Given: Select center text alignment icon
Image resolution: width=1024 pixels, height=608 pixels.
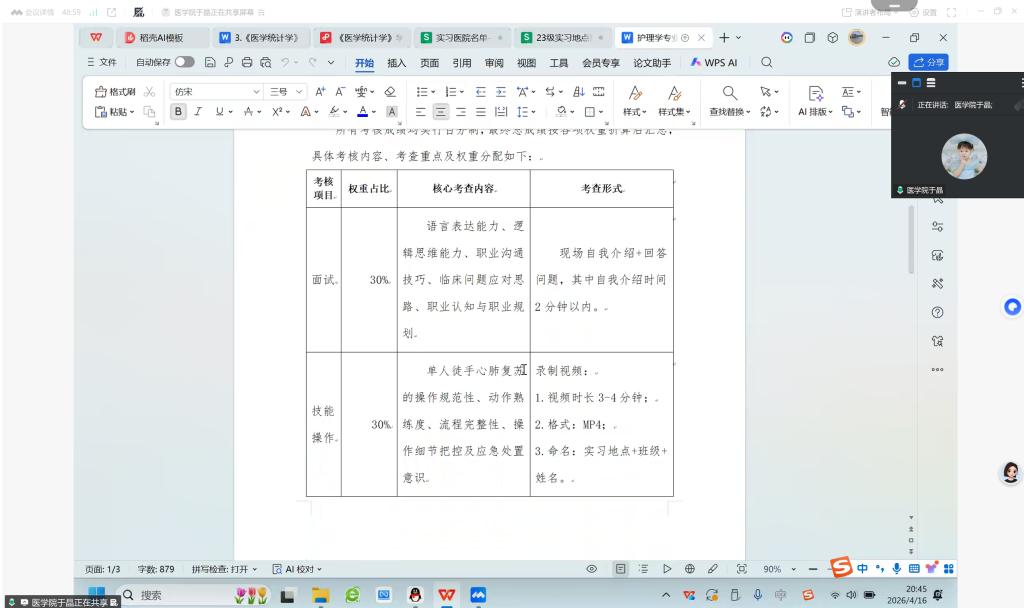Looking at the screenshot, I should 441,112.
